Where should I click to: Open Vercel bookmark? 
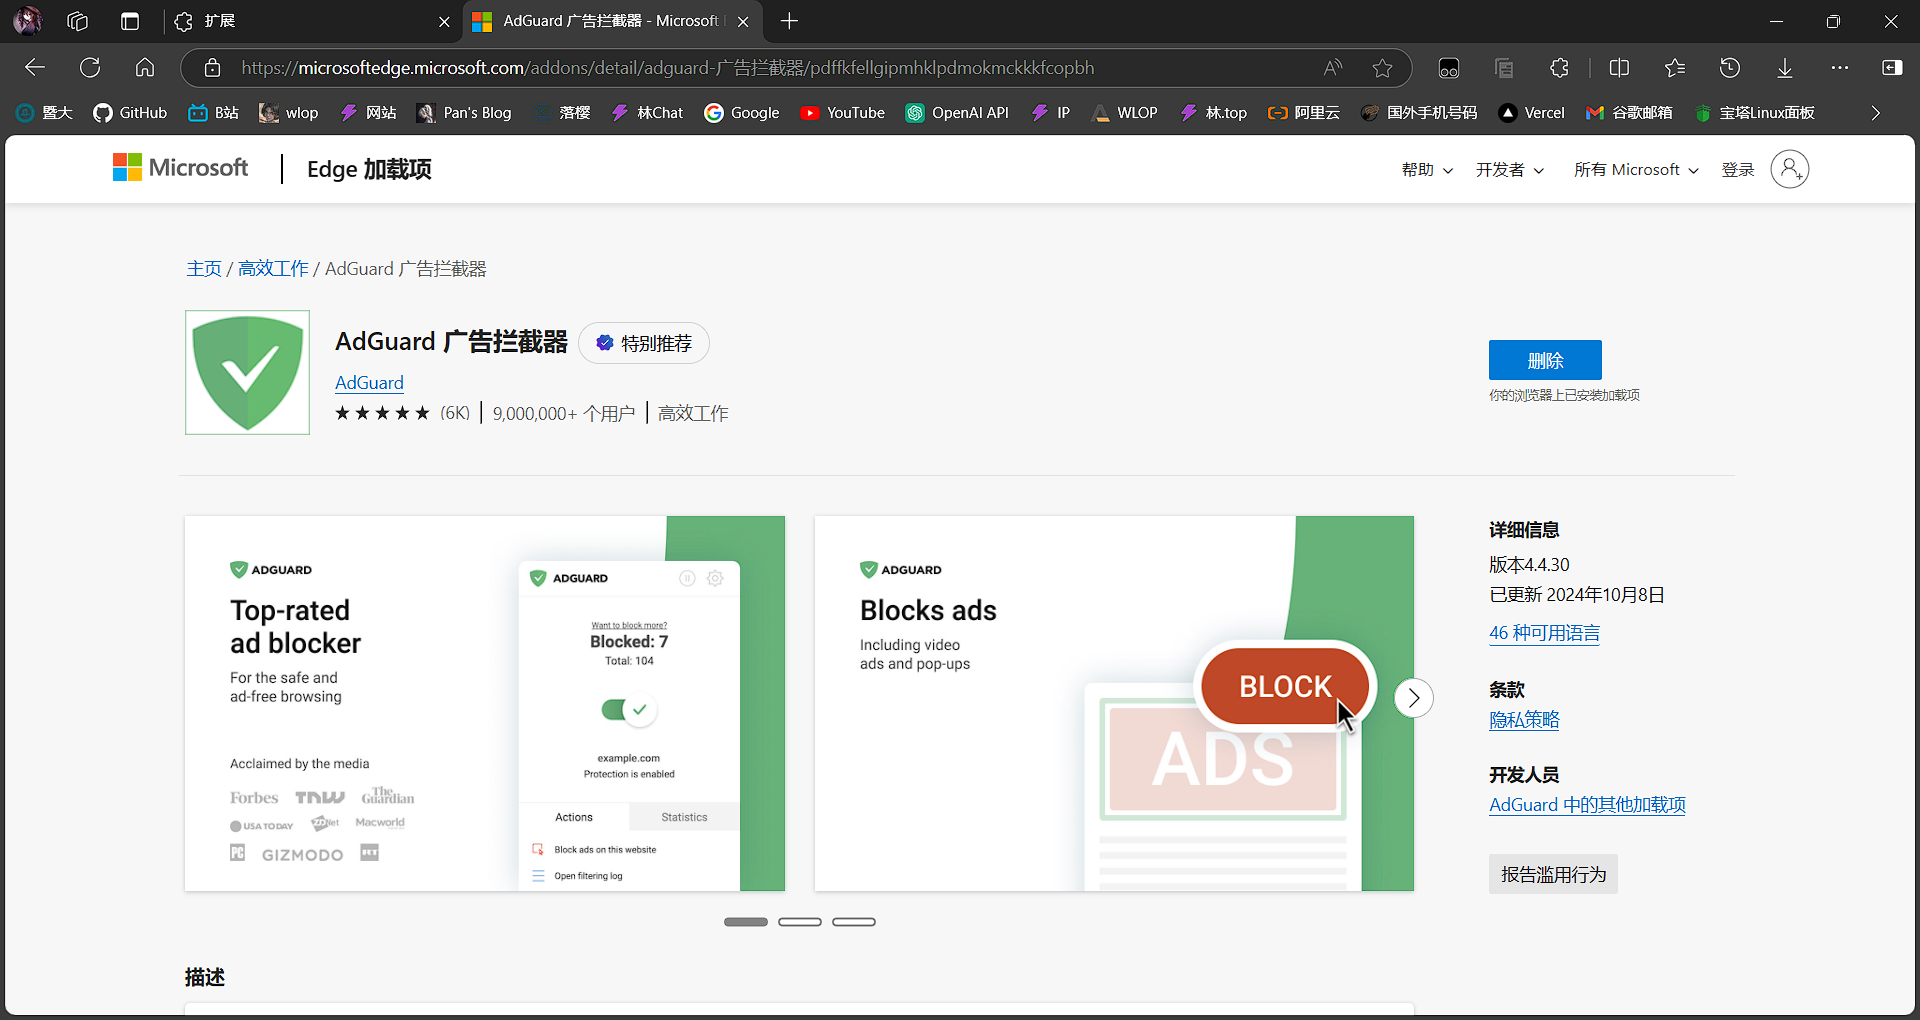(1531, 113)
